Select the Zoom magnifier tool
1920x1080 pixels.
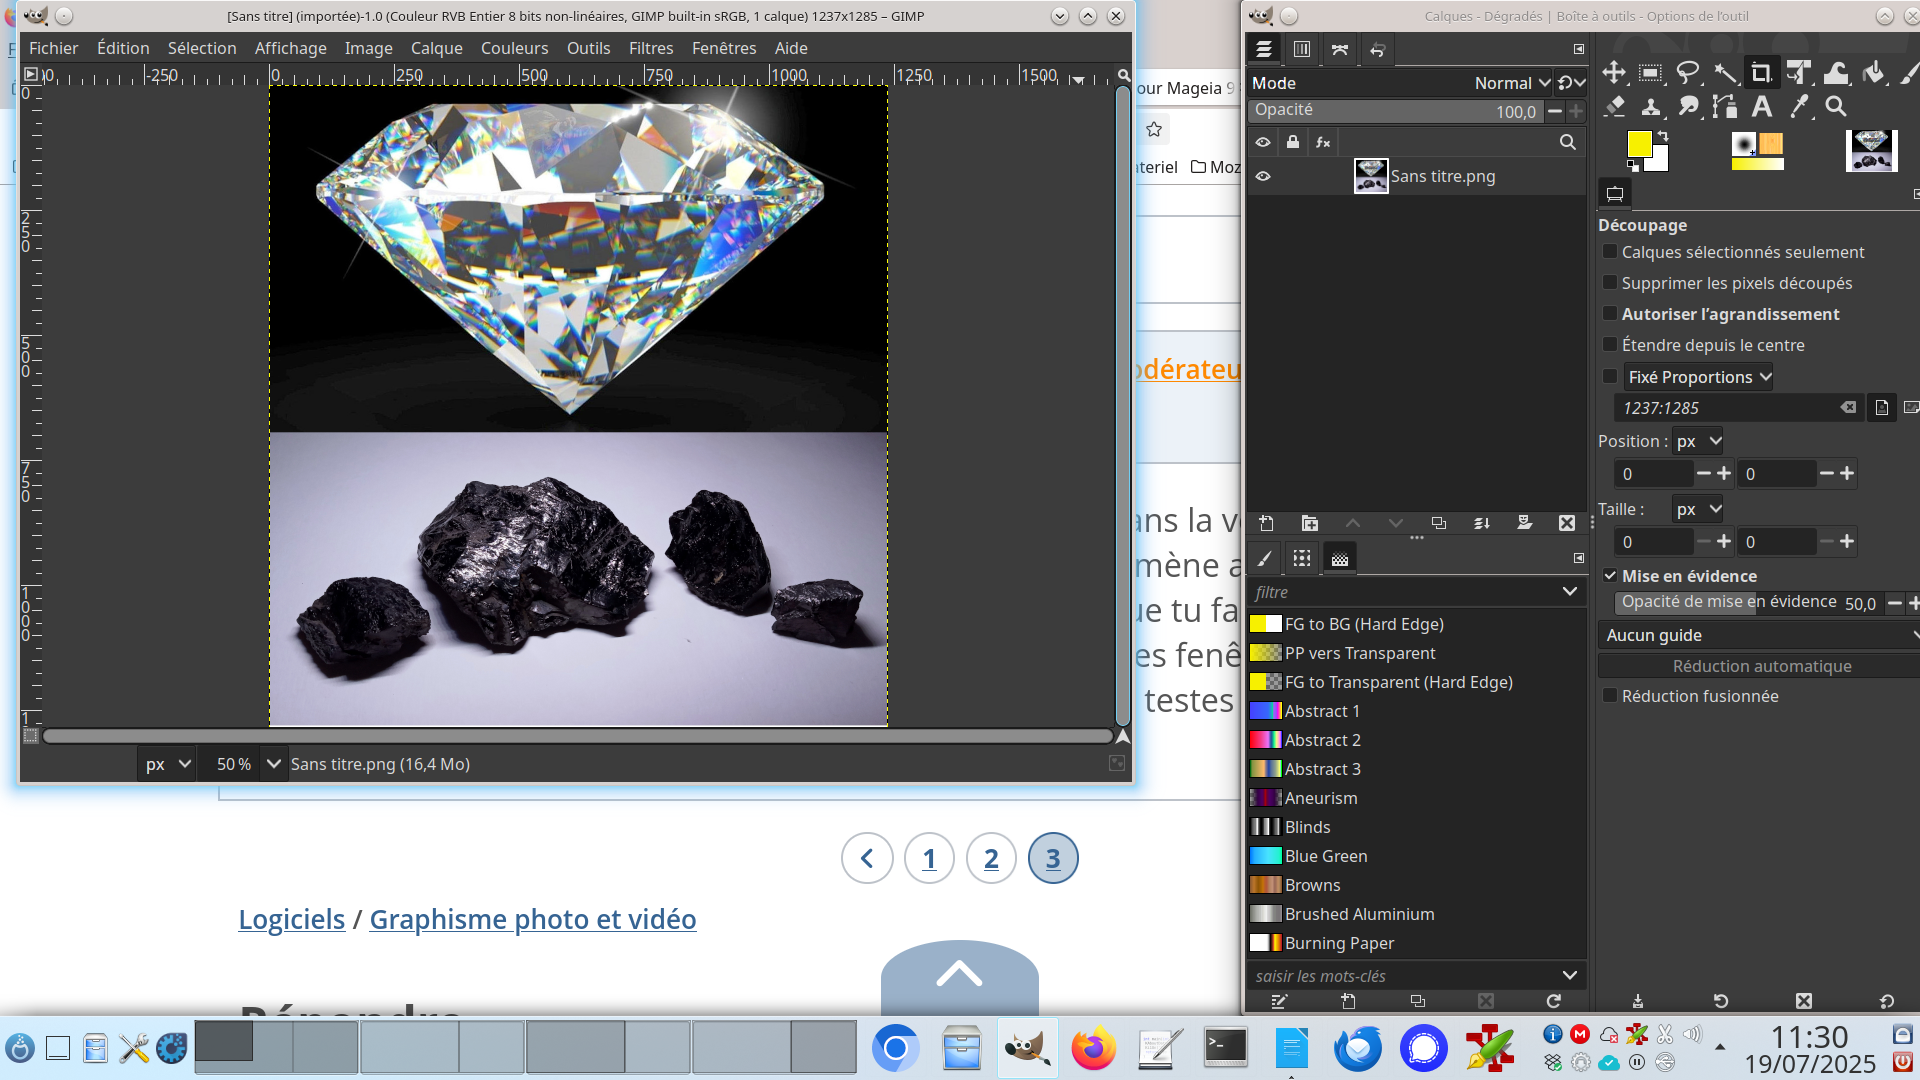[1835, 106]
